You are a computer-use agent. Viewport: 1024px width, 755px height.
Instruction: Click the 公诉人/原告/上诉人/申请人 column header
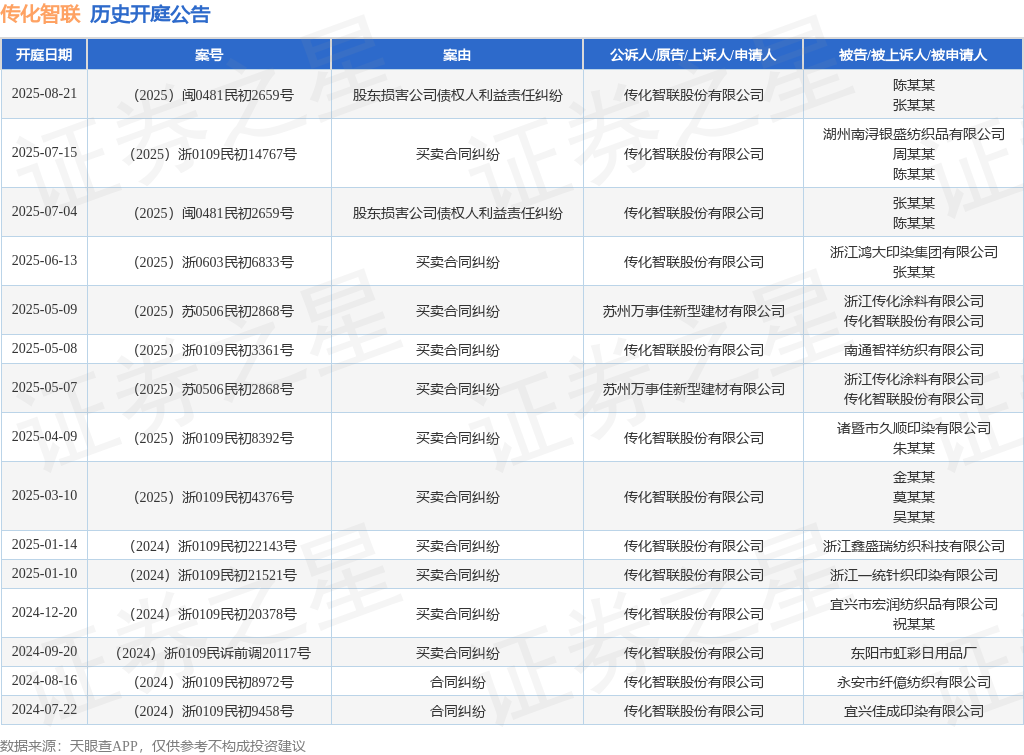coord(693,55)
